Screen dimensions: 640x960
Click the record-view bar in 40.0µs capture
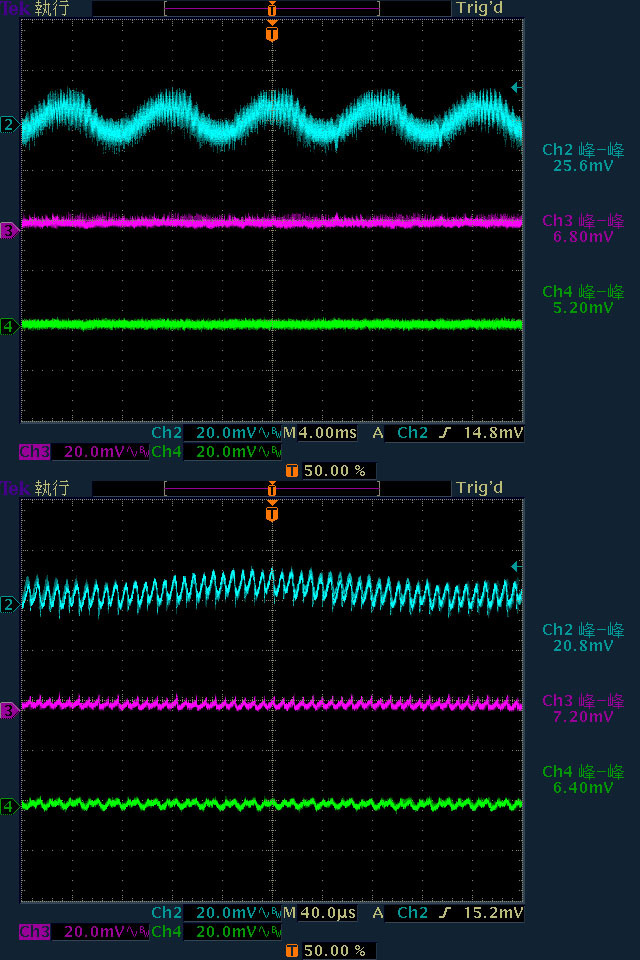[x=272, y=489]
